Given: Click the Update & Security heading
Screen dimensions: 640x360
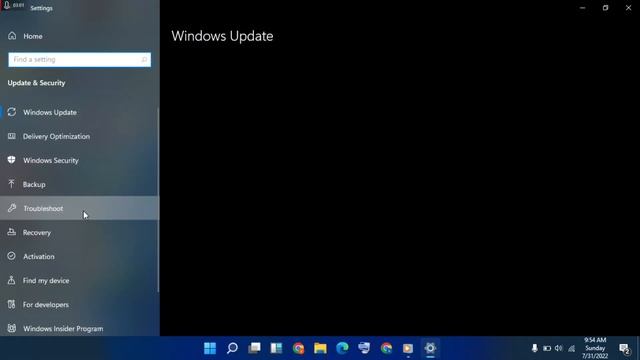Looking at the screenshot, I should 36,83.
